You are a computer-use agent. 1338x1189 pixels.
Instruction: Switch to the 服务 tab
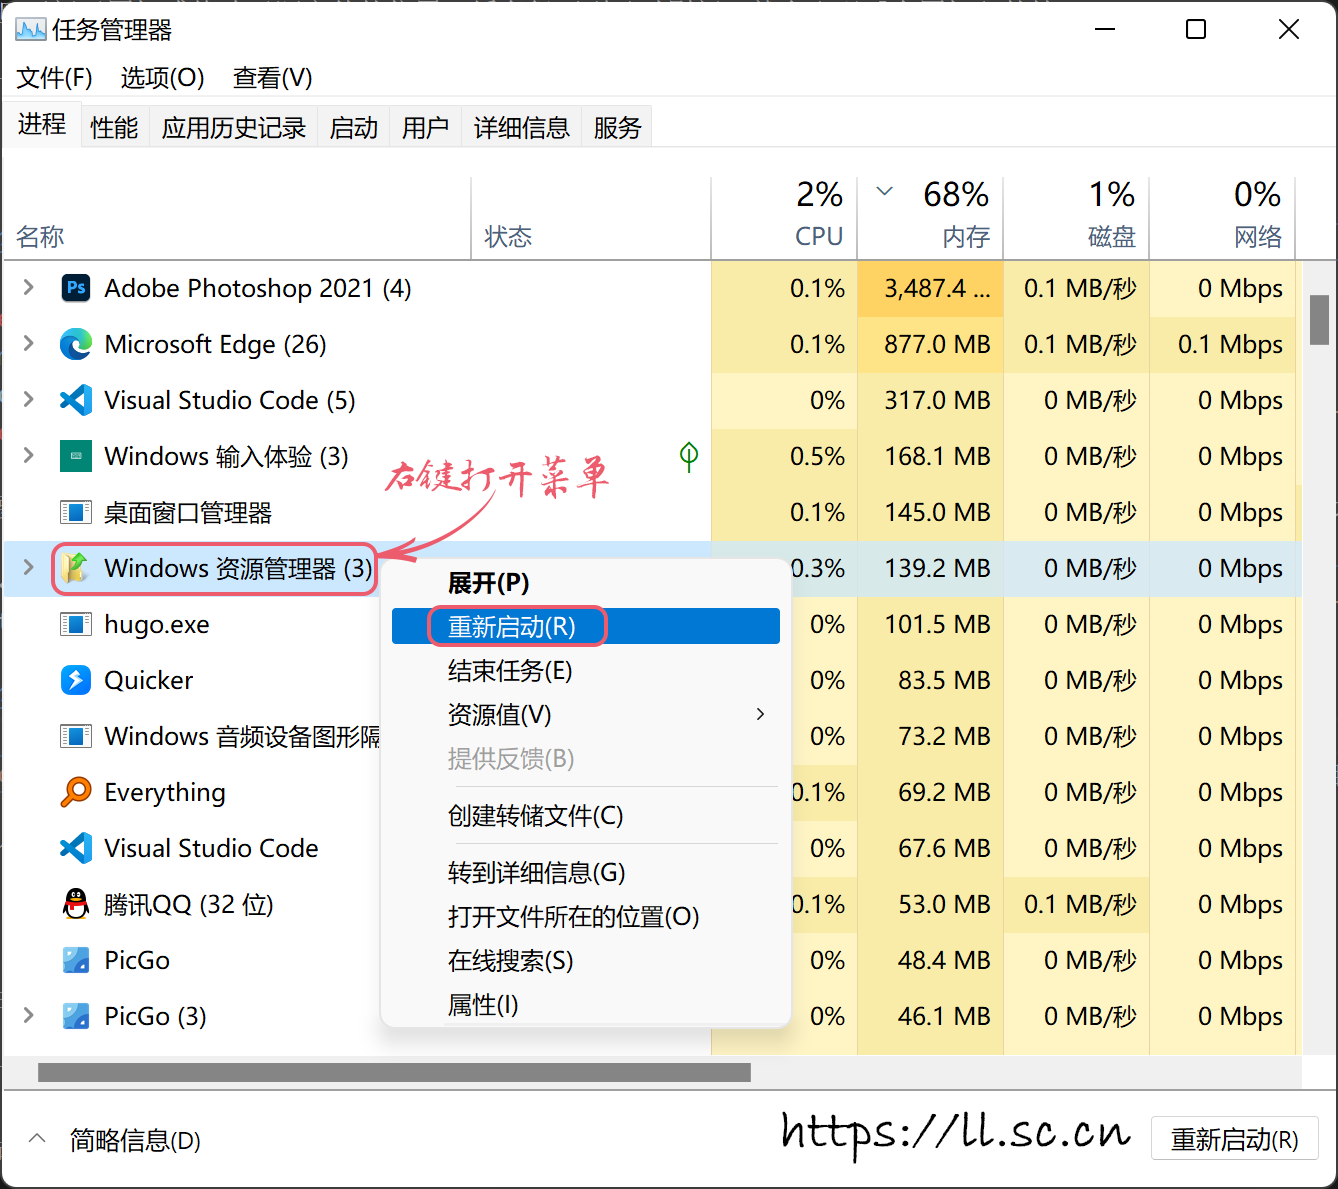click(x=617, y=128)
